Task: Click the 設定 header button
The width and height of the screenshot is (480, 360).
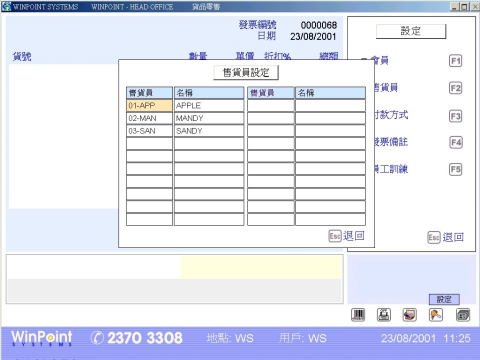Action: (411, 31)
